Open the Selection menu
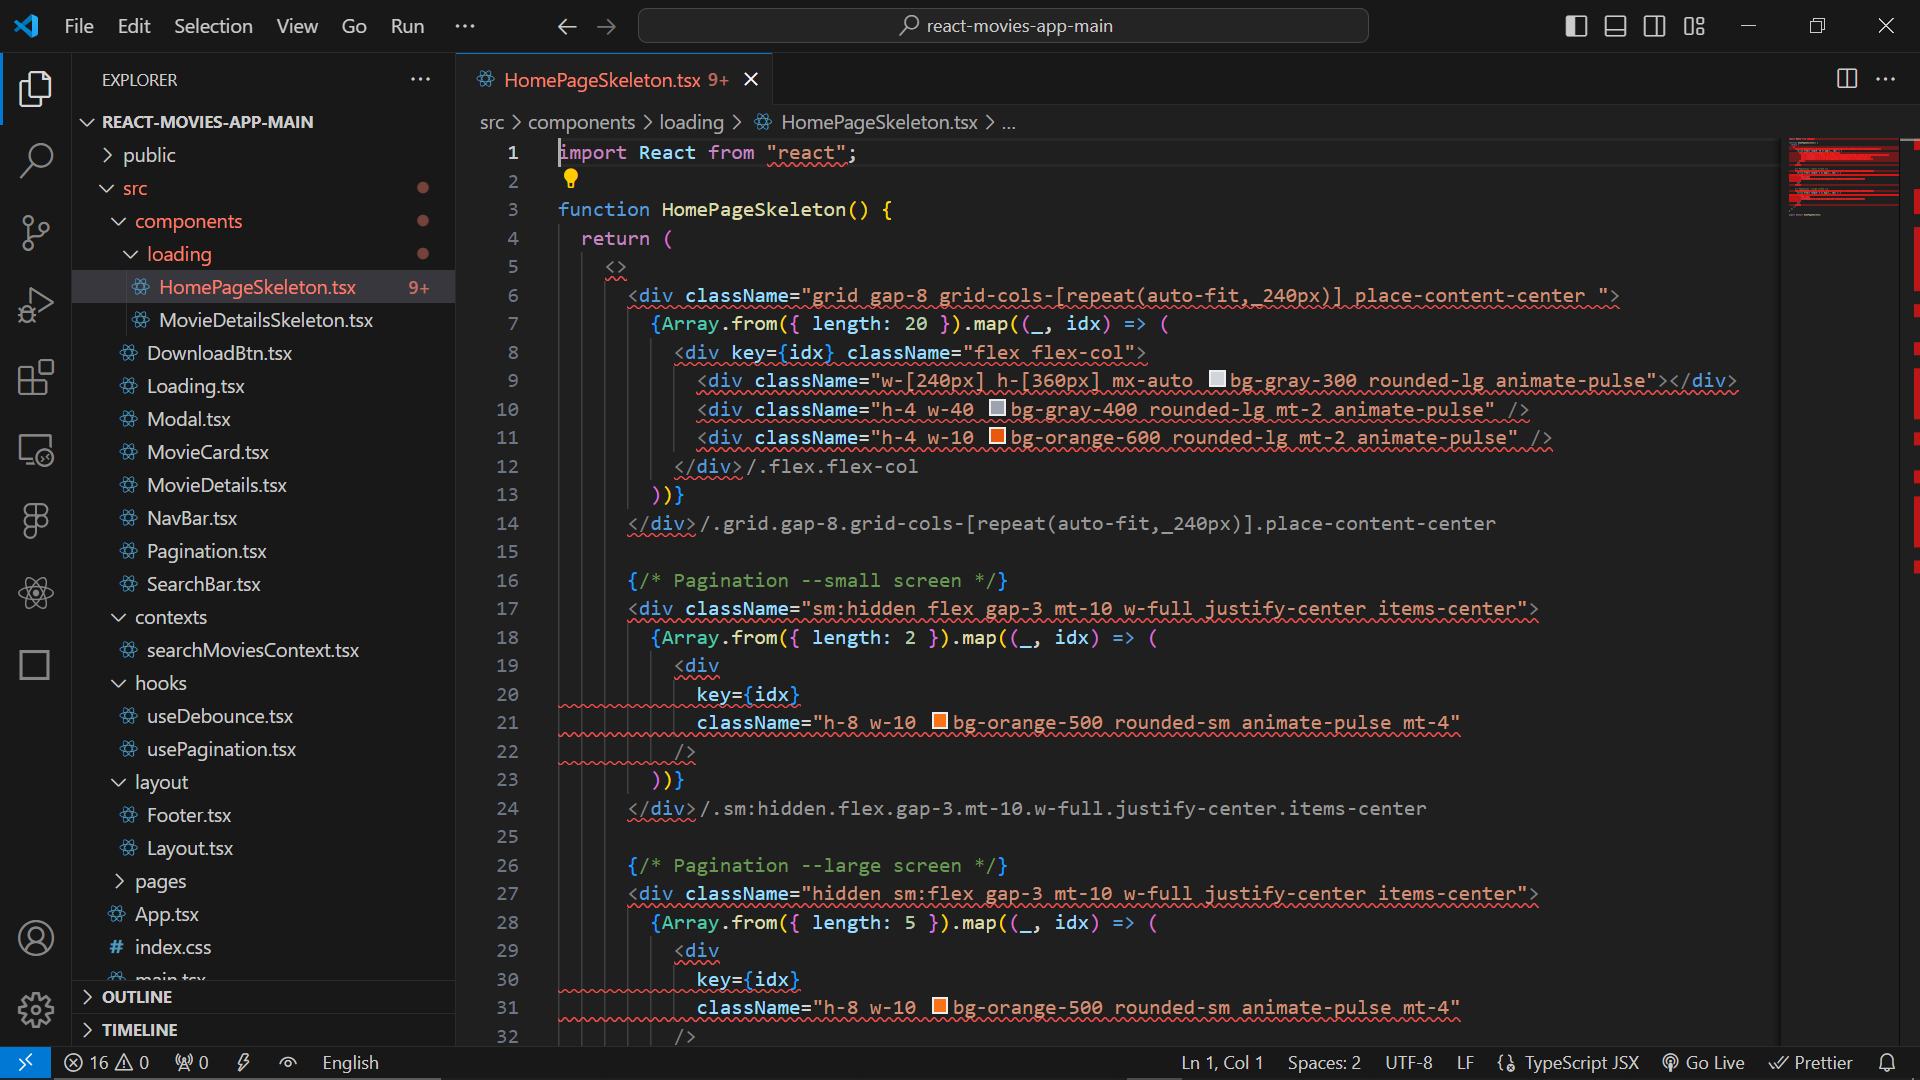 tap(213, 26)
